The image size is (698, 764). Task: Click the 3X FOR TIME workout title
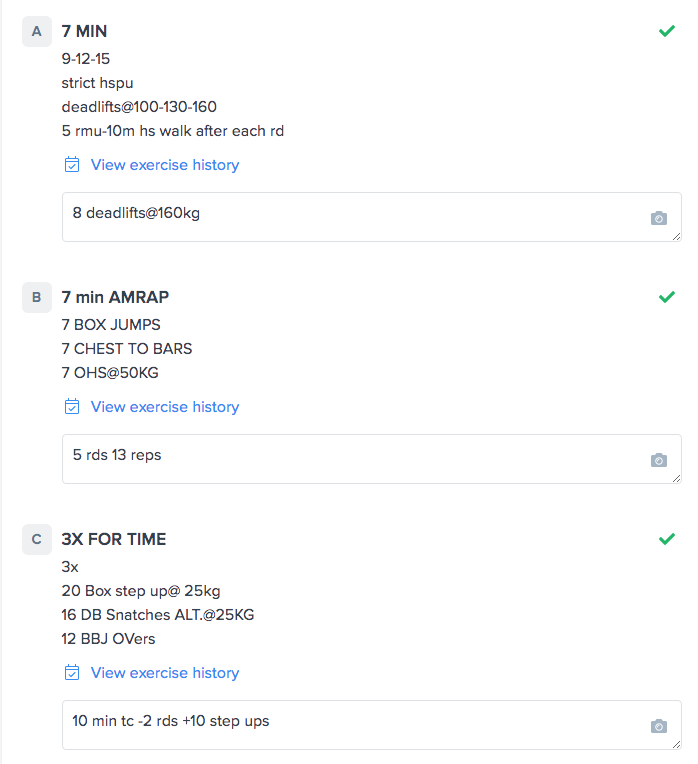click(x=114, y=539)
